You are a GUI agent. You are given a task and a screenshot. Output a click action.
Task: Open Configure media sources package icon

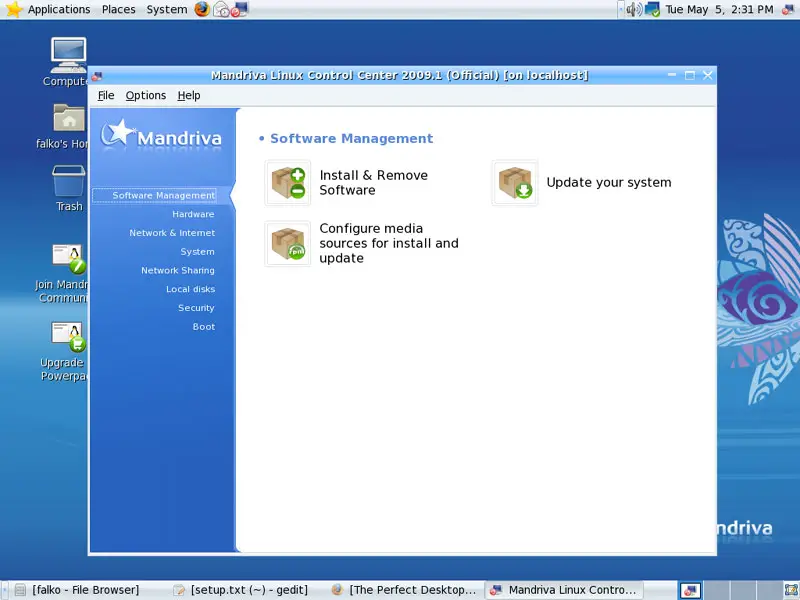(288, 243)
